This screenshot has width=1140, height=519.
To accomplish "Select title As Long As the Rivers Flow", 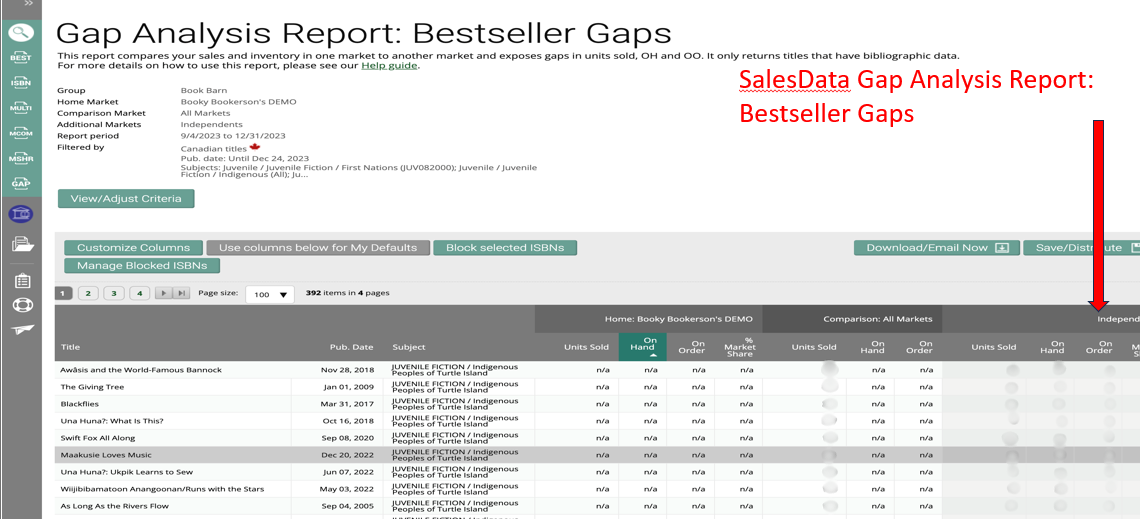I will pyautogui.click(x=114, y=506).
